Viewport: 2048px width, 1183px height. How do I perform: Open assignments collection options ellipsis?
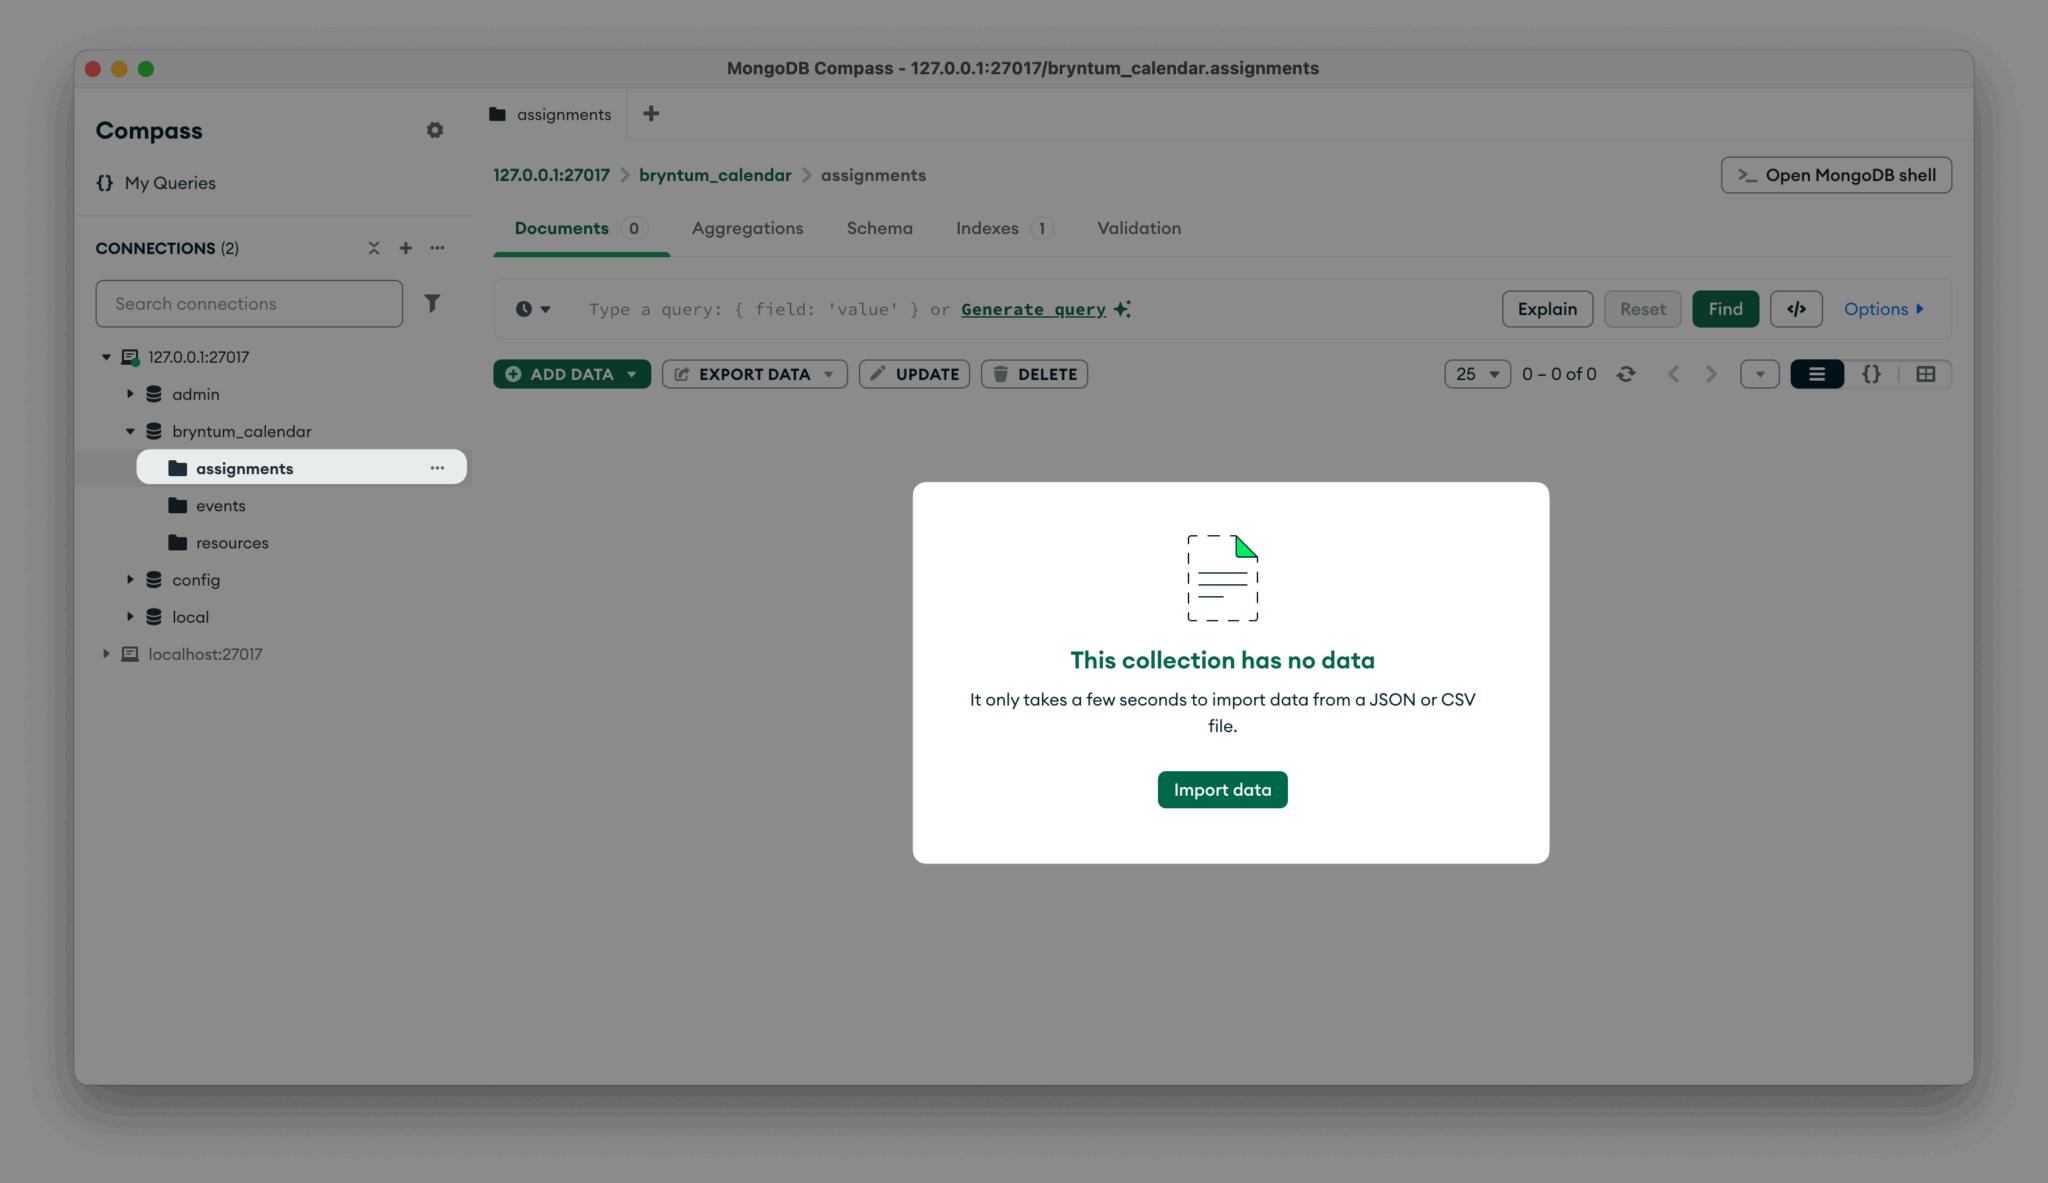(437, 468)
